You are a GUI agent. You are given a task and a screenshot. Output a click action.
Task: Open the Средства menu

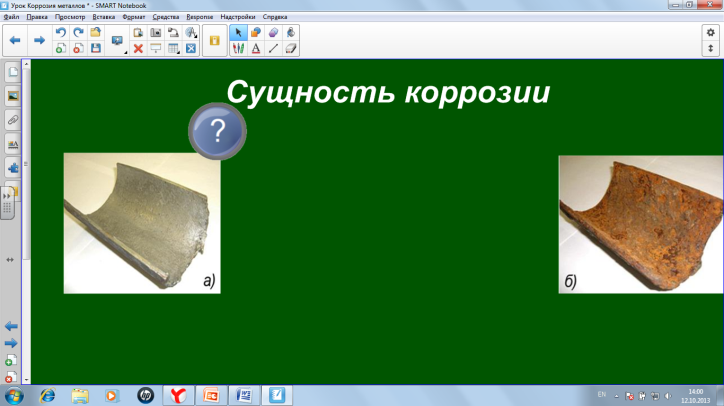[166, 17]
